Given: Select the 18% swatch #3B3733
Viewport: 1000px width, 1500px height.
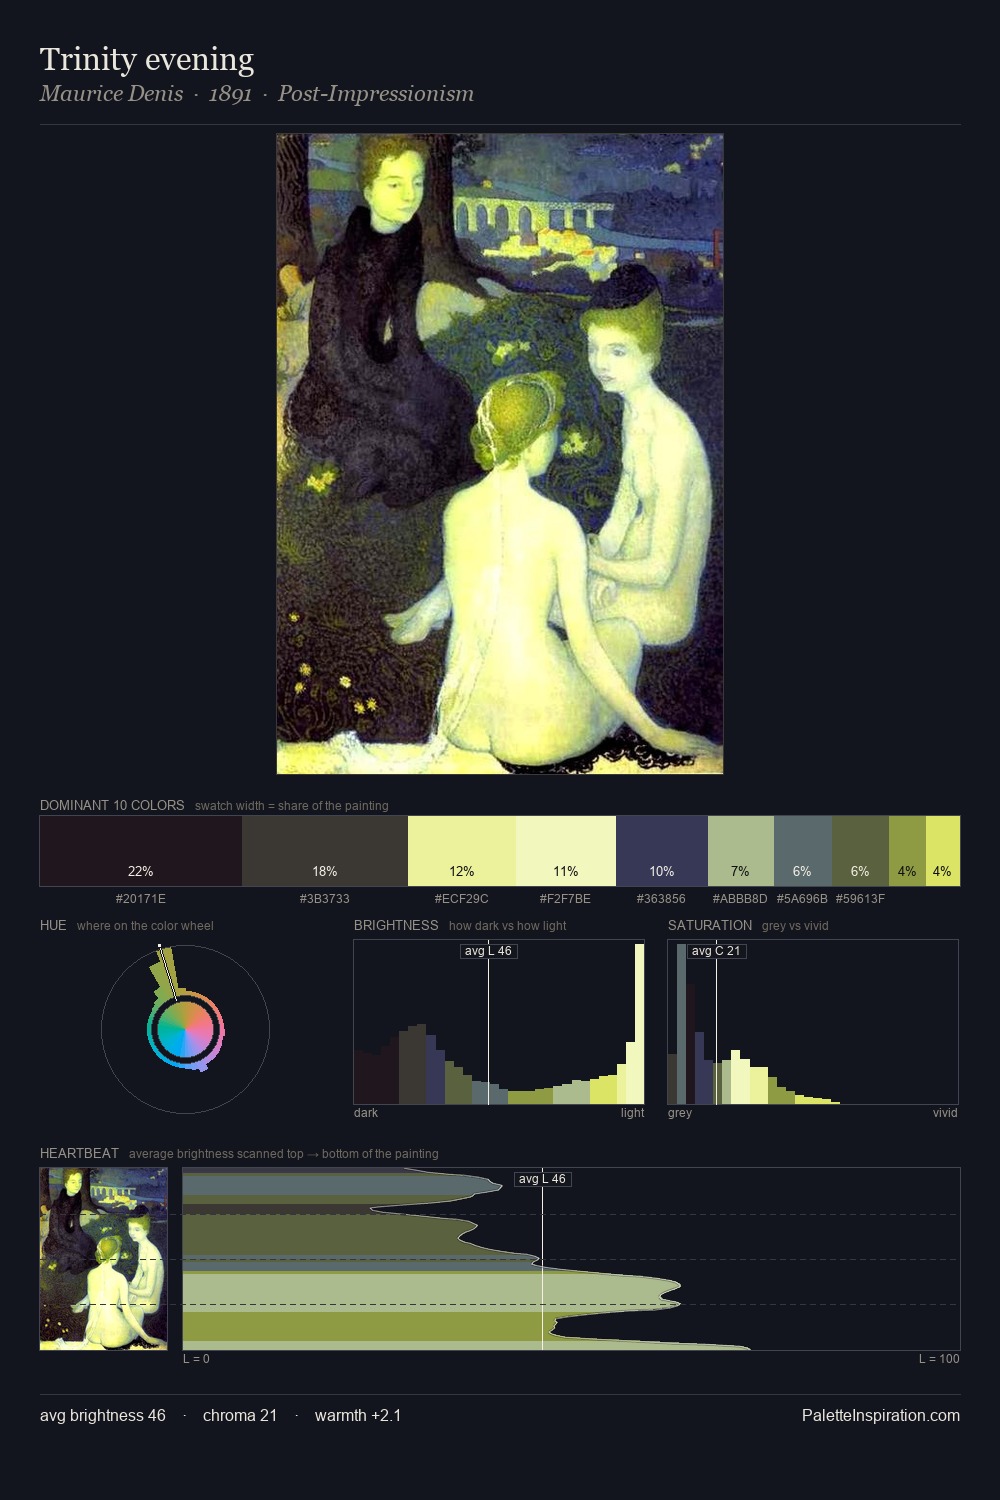Looking at the screenshot, I should pyautogui.click(x=325, y=851).
